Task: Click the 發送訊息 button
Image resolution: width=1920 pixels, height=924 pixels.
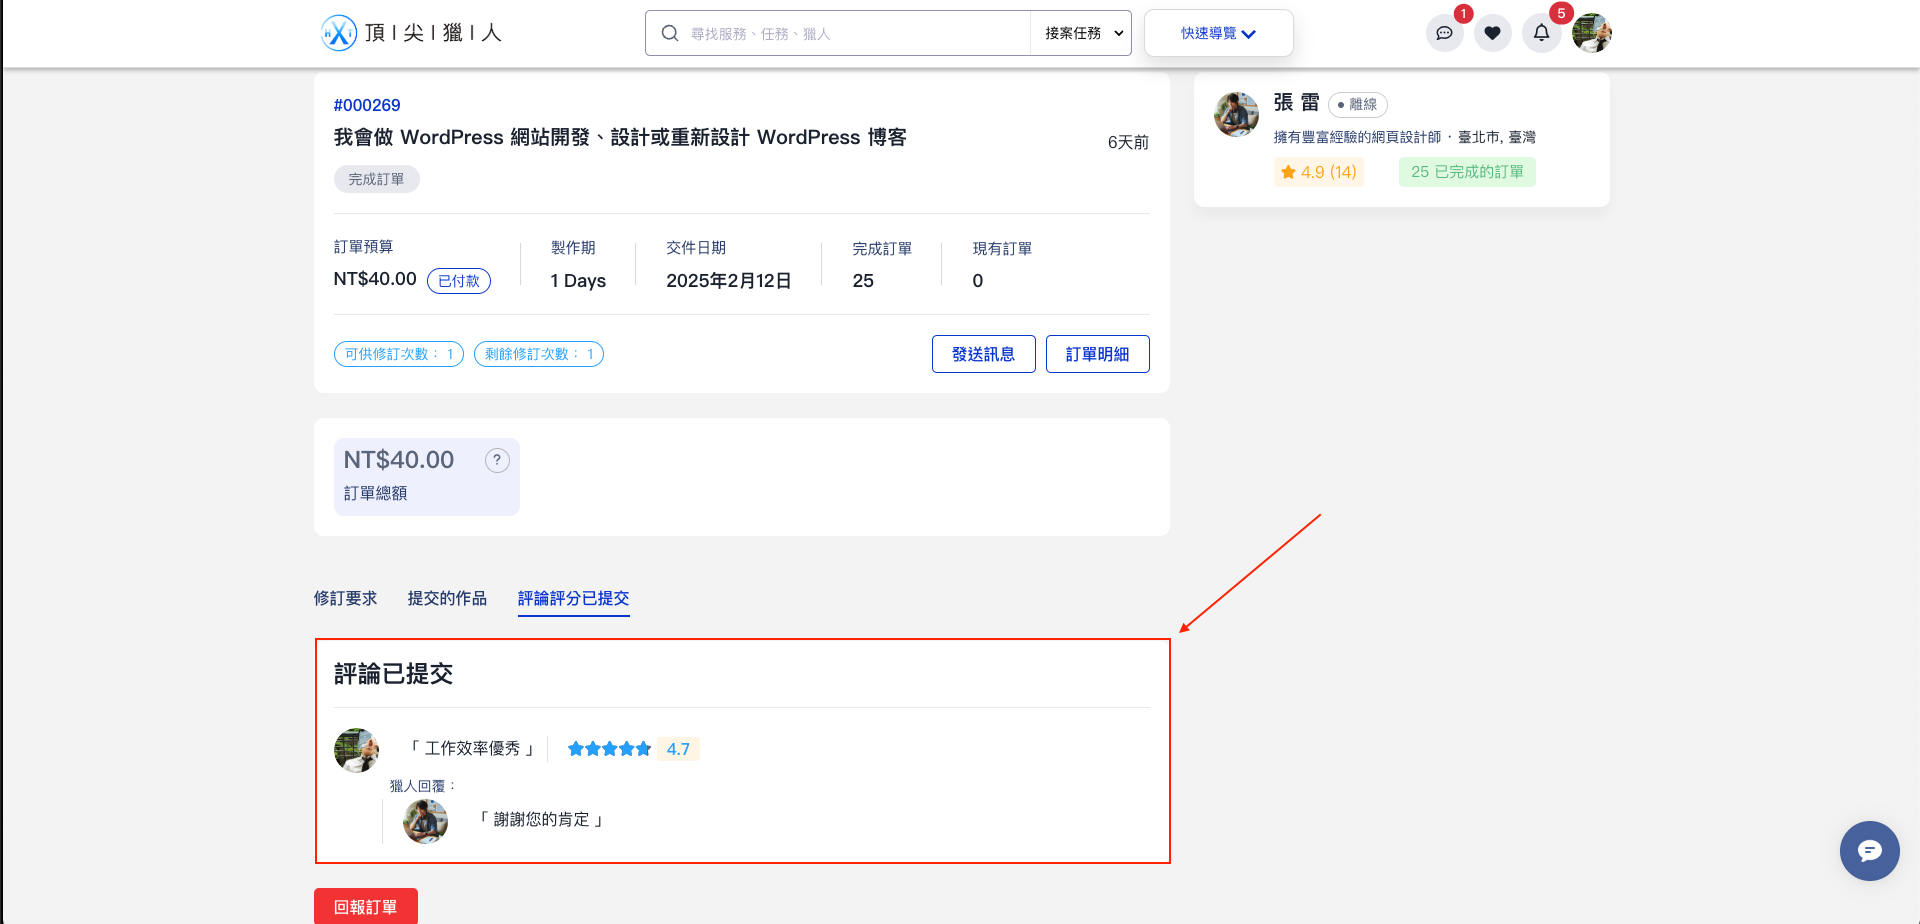Action: 983,354
